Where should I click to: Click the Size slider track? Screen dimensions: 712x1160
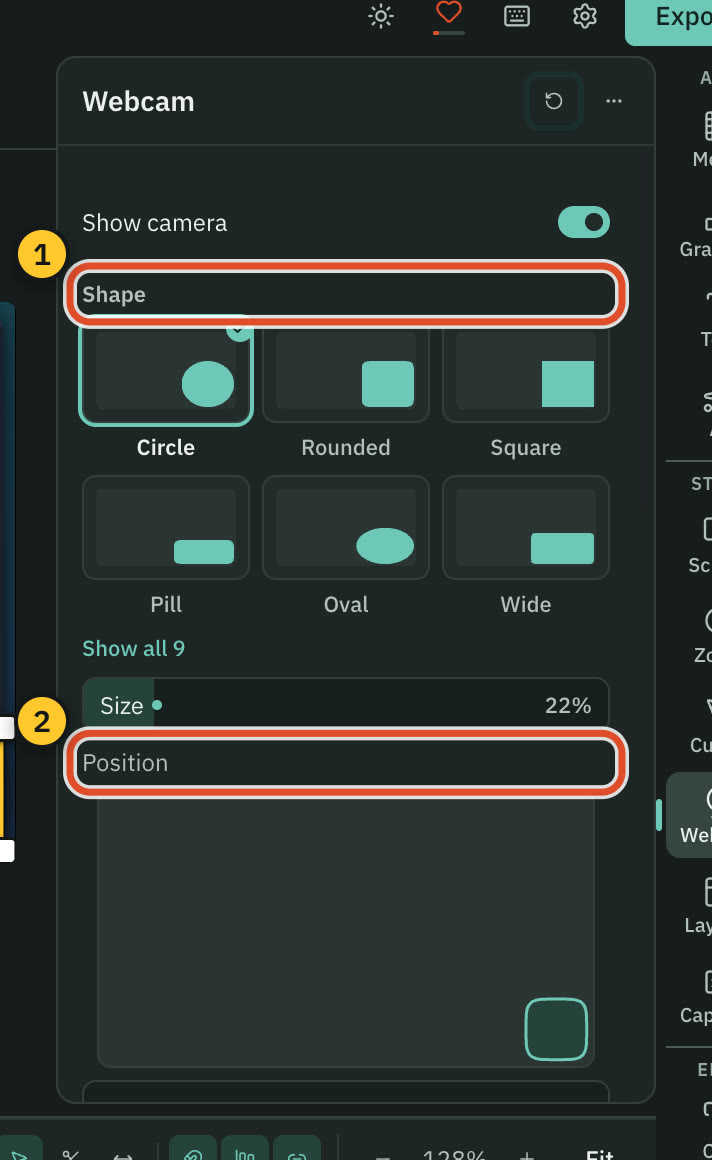tap(346, 705)
